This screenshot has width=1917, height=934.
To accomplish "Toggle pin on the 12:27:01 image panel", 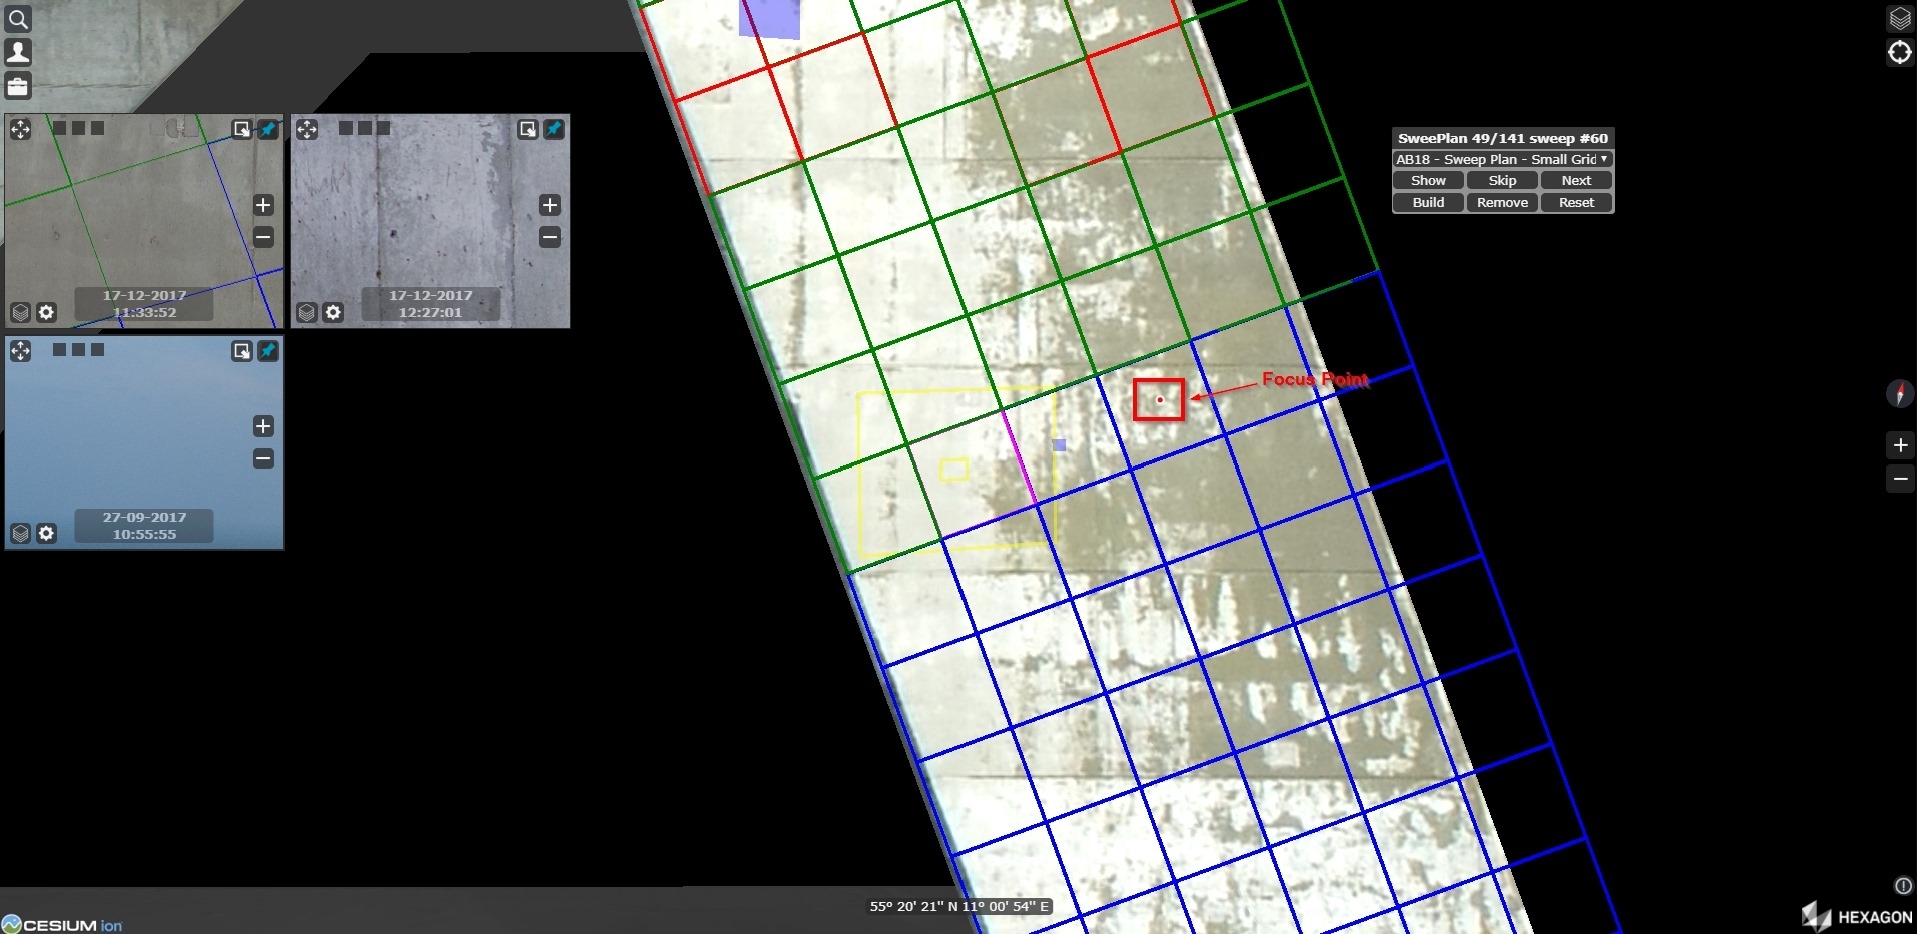I will coord(554,129).
